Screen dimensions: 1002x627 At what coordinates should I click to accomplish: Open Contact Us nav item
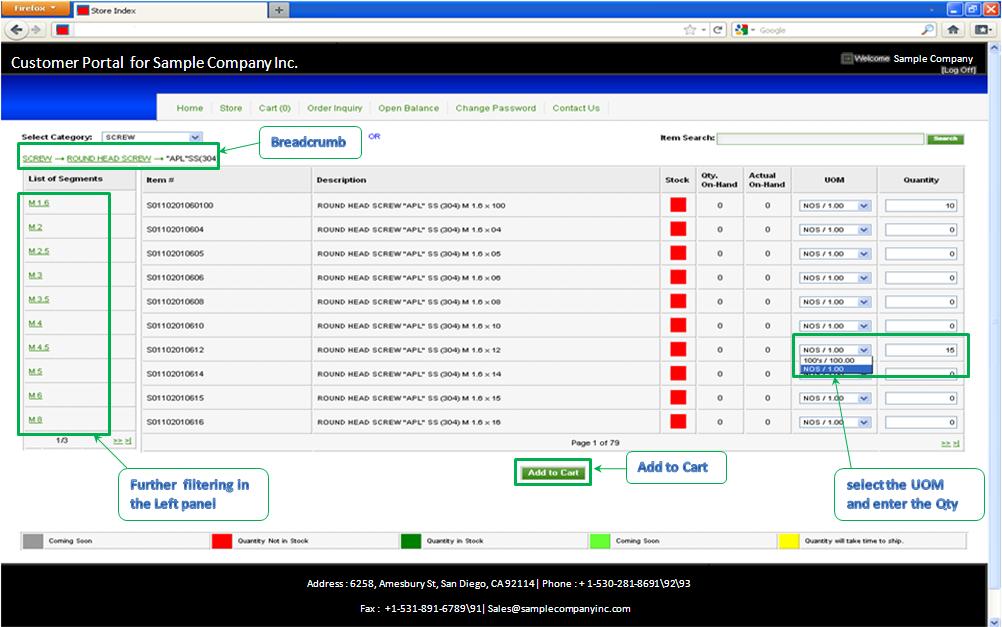(x=576, y=108)
